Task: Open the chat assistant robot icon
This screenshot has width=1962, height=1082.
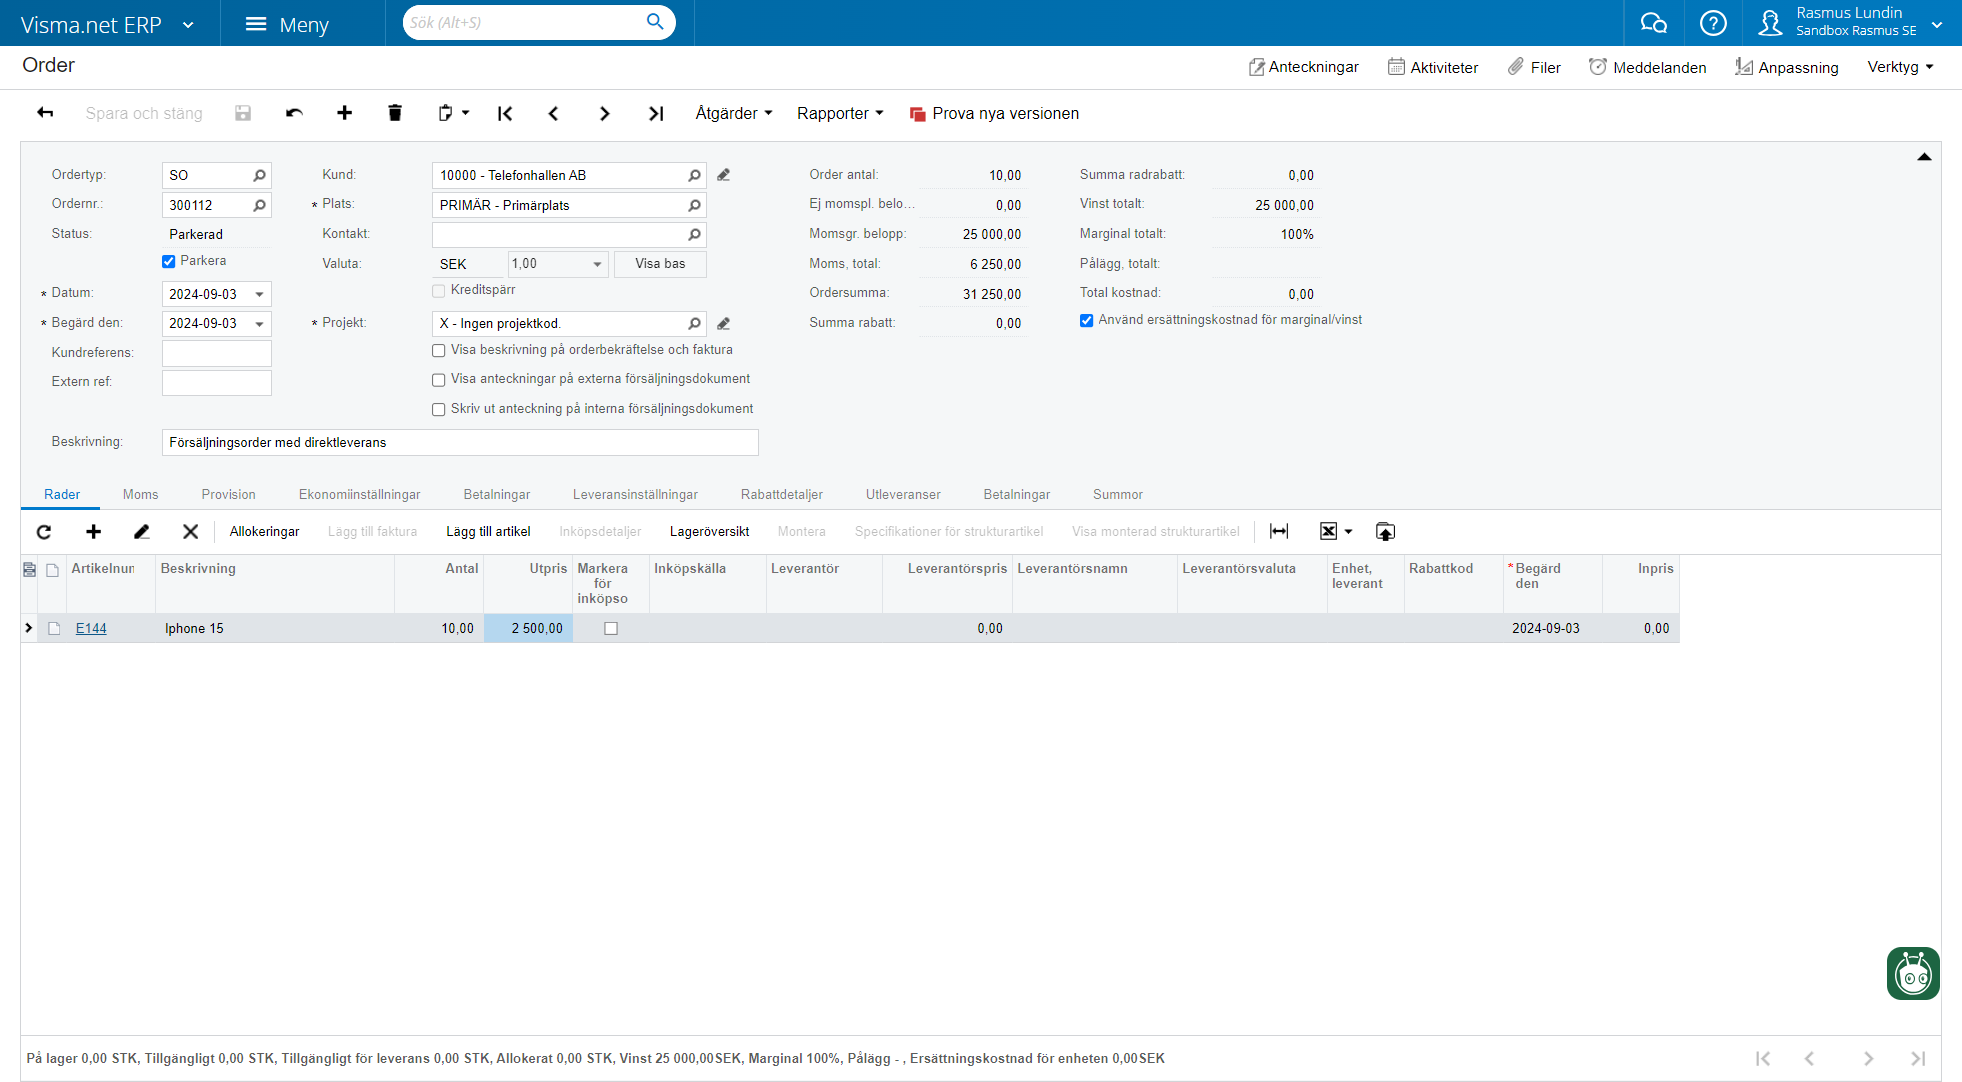Action: [x=1912, y=973]
